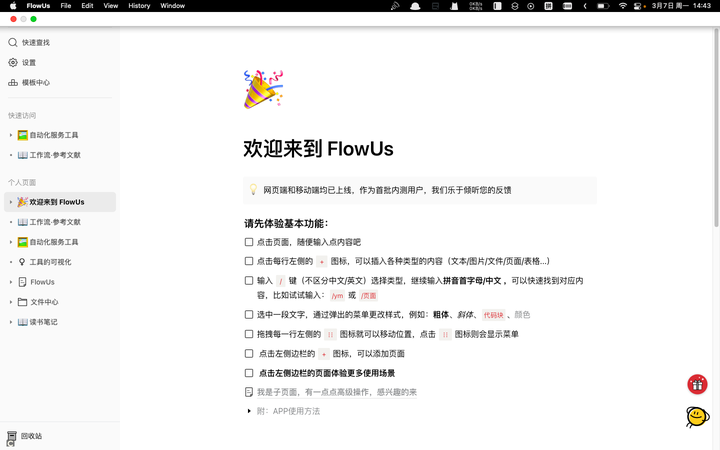Click folder icon of 文件中心 page
This screenshot has height=450, width=720.
(22, 302)
